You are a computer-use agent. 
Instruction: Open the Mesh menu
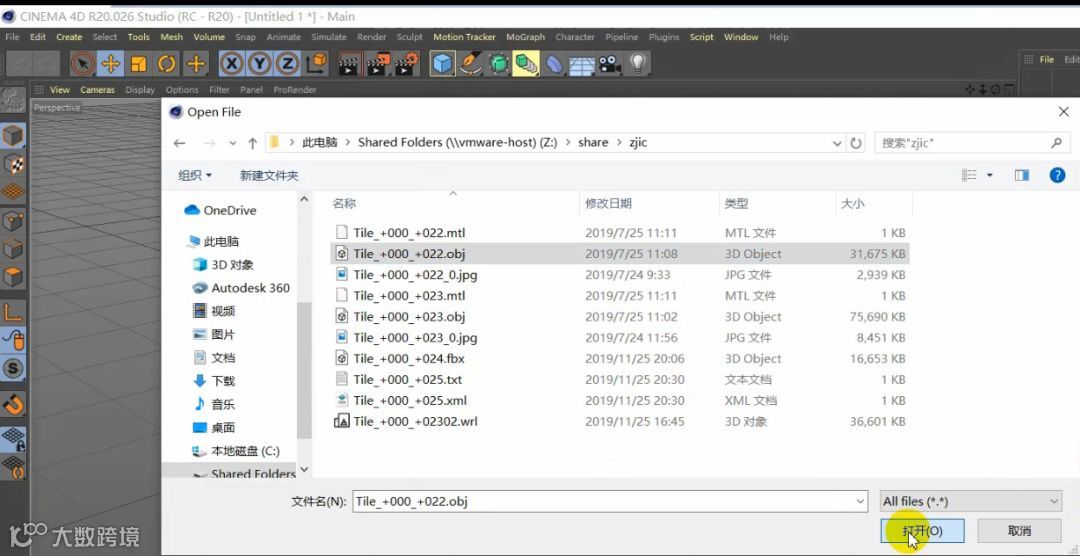point(172,37)
